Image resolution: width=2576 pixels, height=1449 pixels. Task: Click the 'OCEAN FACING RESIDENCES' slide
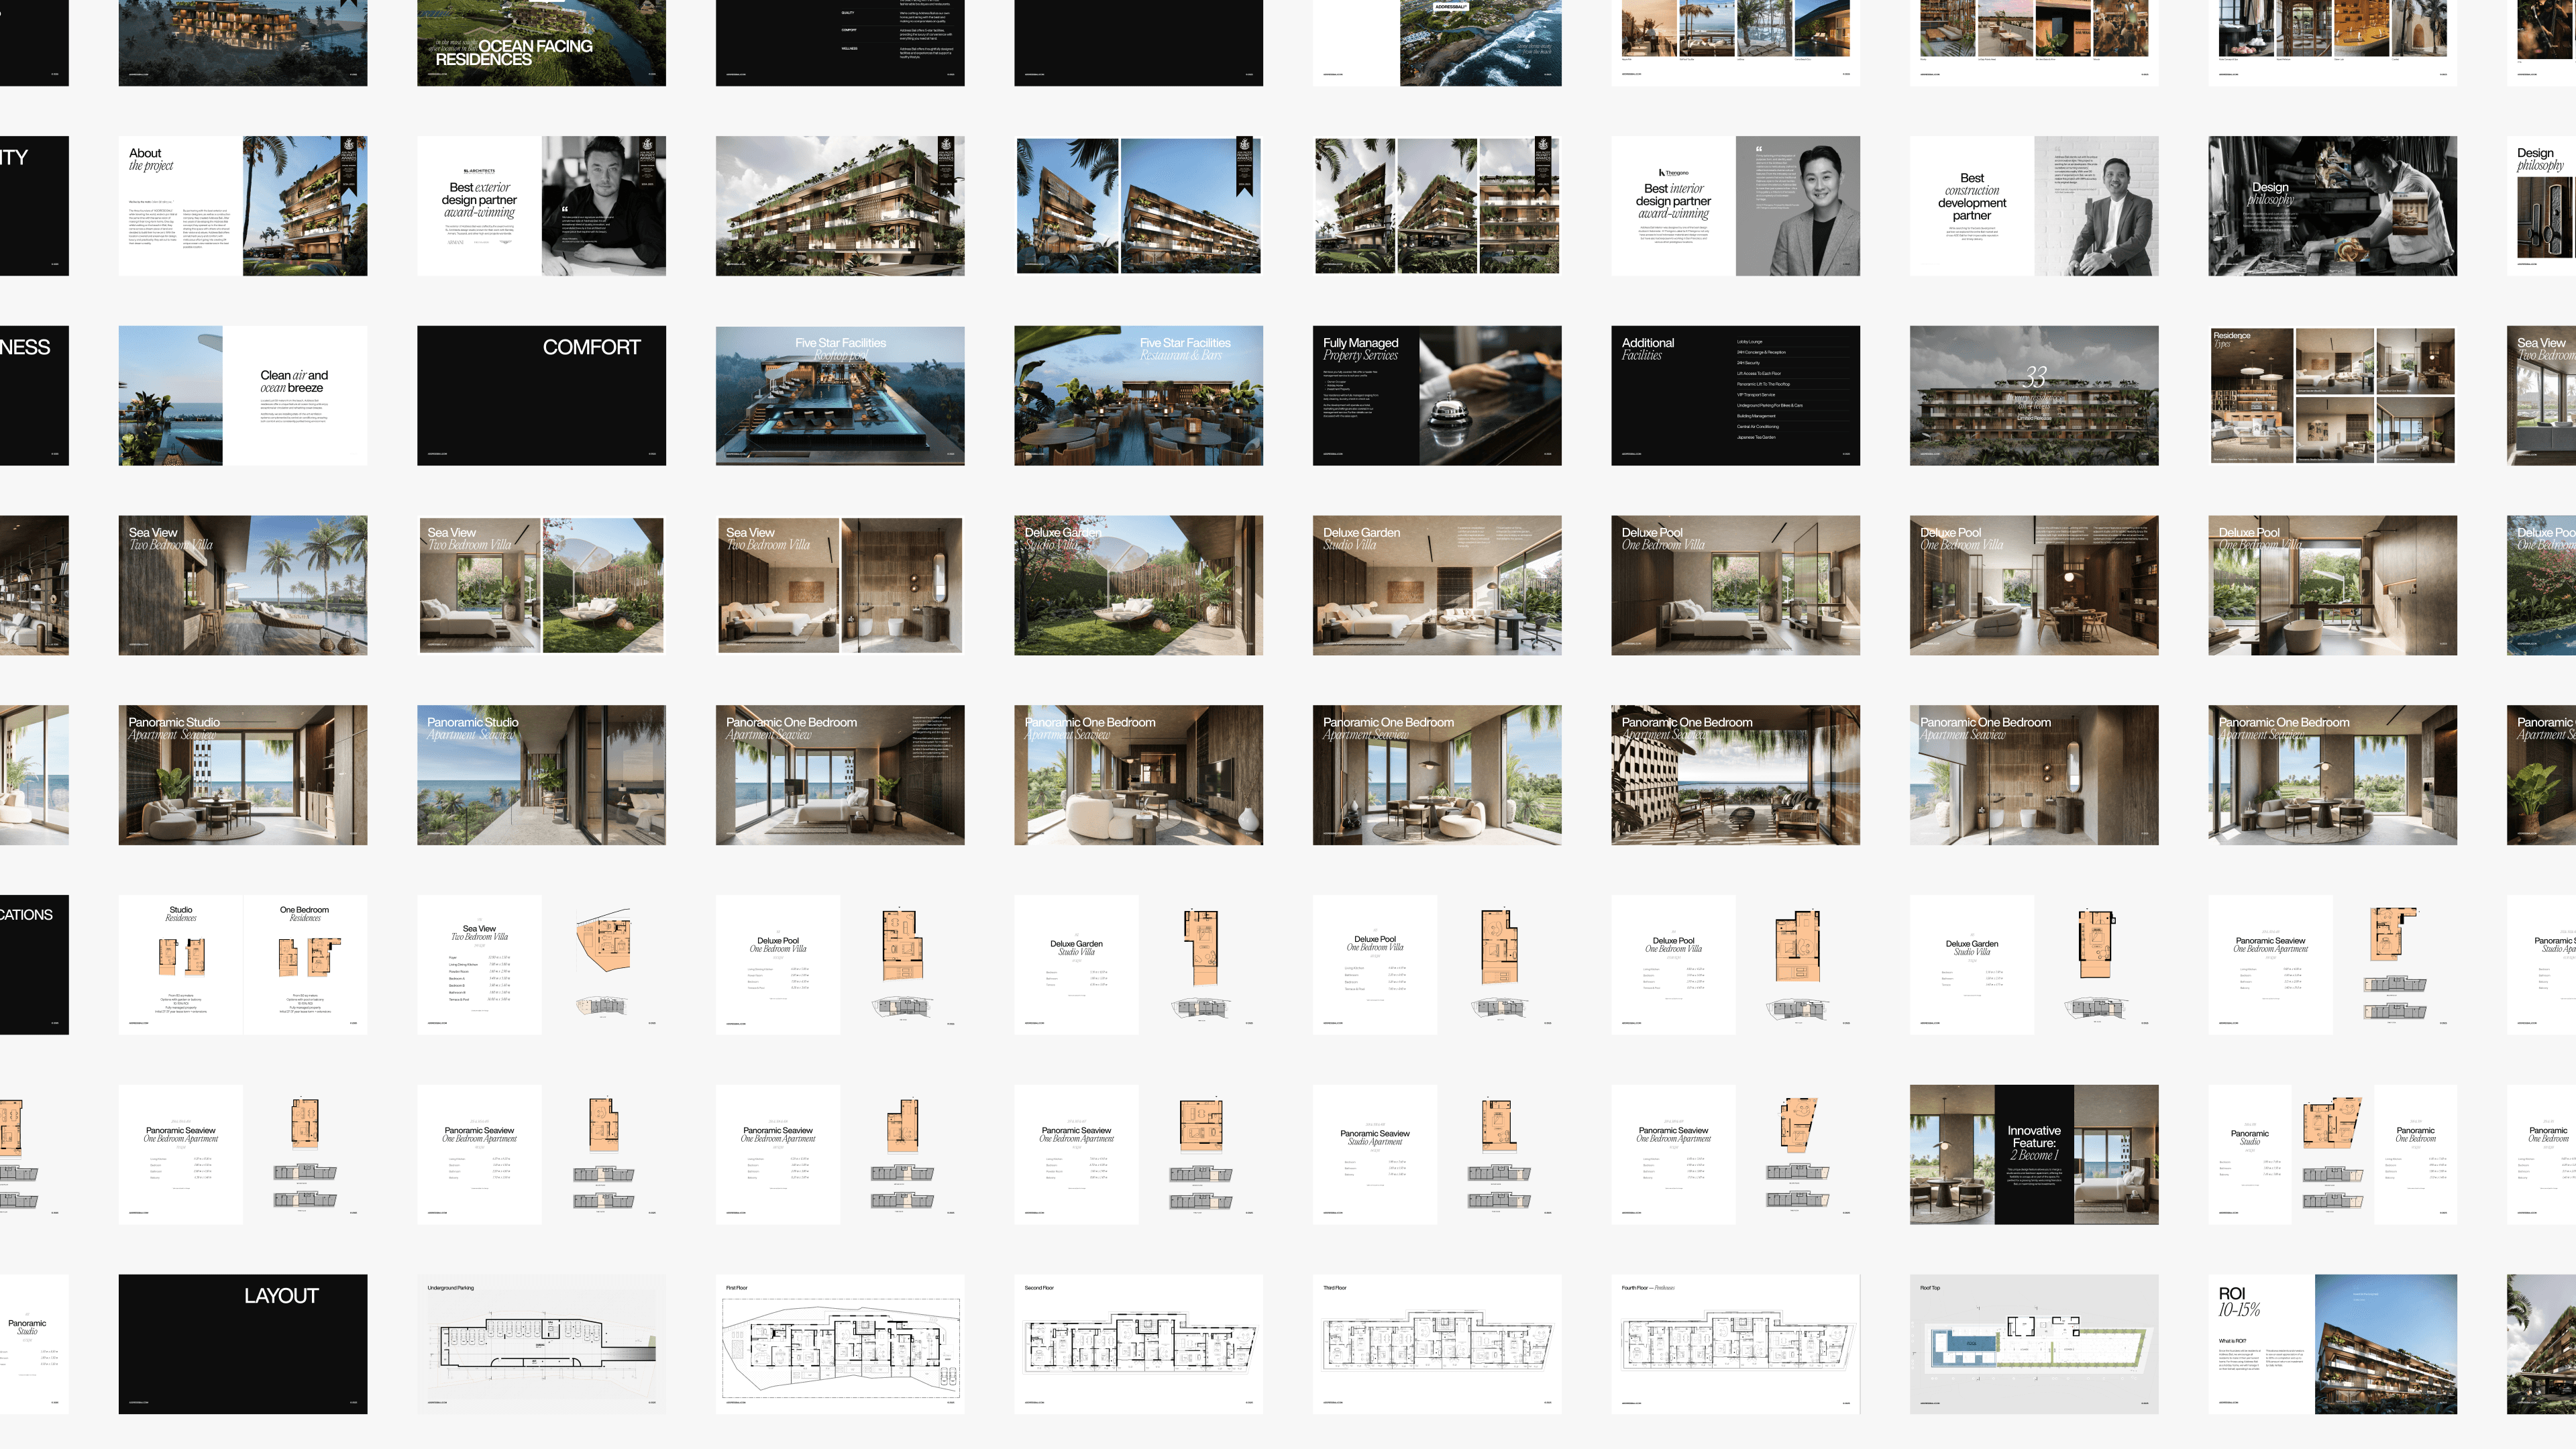541,42
